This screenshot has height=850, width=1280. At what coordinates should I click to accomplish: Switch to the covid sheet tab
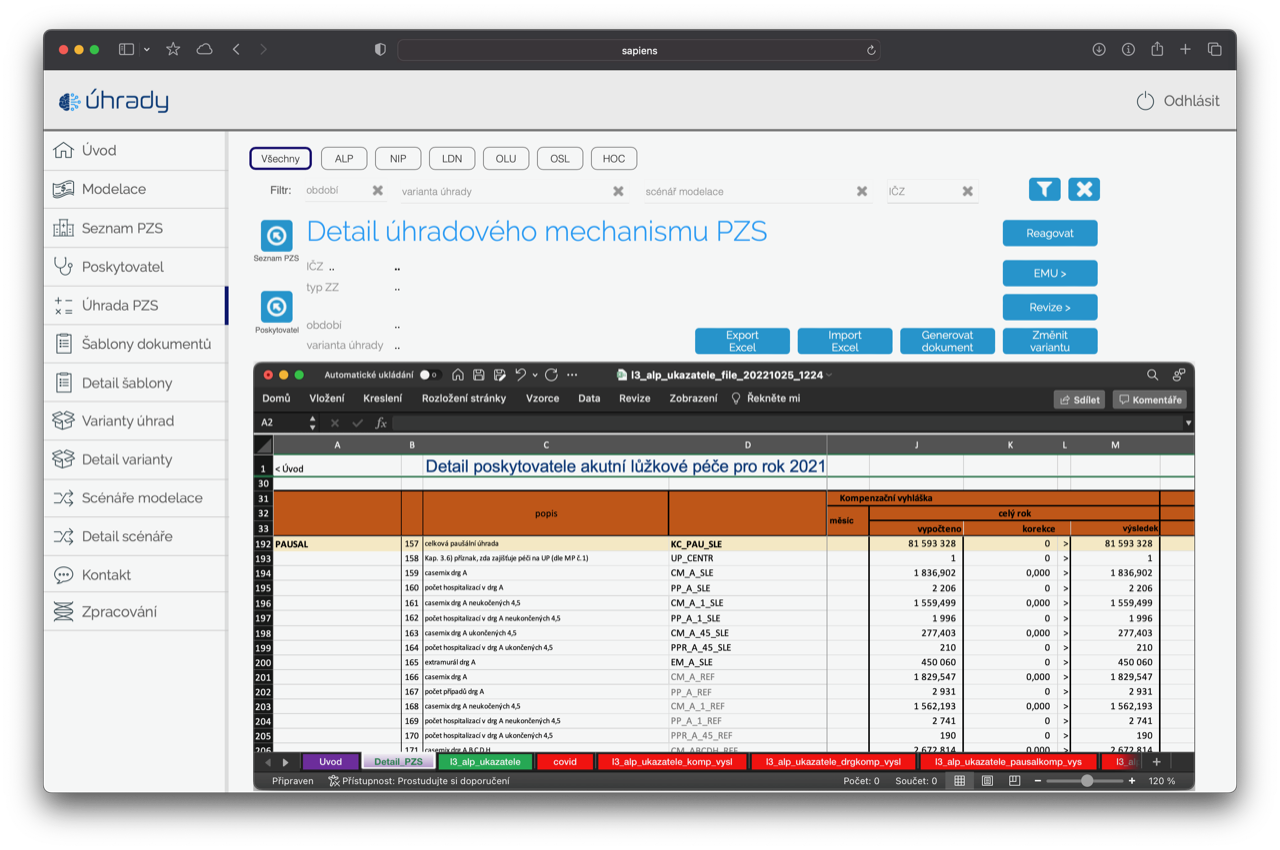pos(565,762)
